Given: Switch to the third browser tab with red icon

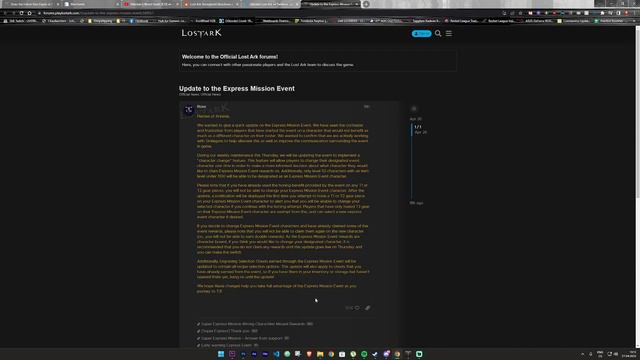Looking at the screenshot, I should pos(151,4).
